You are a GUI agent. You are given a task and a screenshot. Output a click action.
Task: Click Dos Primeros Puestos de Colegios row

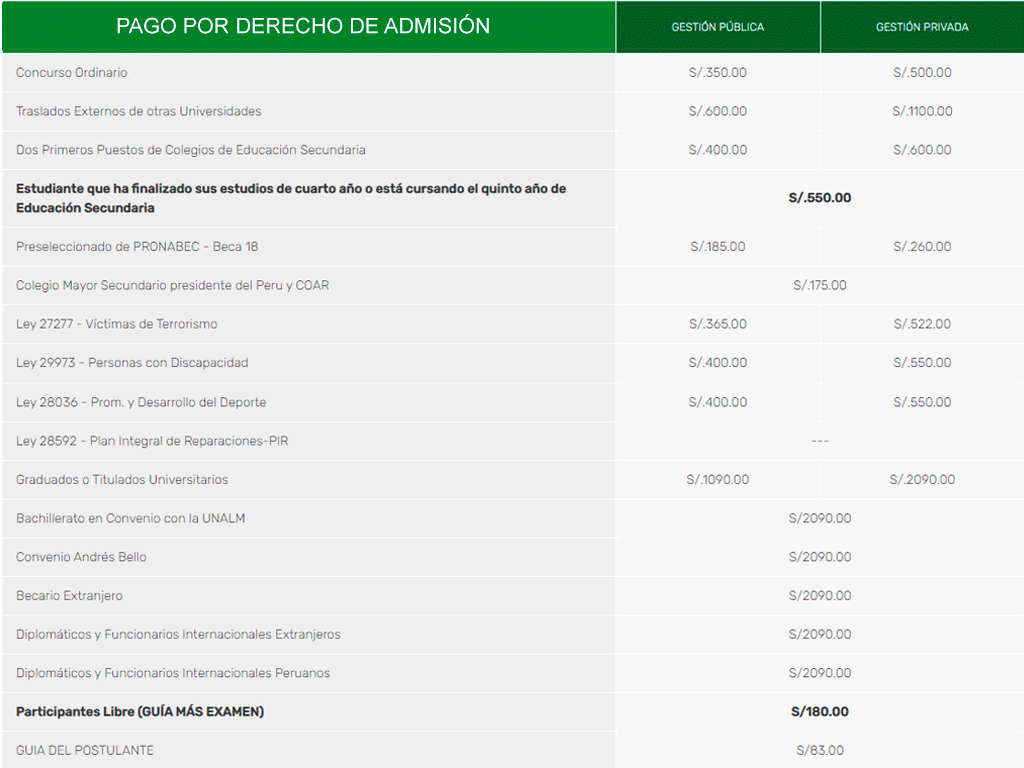(x=191, y=150)
